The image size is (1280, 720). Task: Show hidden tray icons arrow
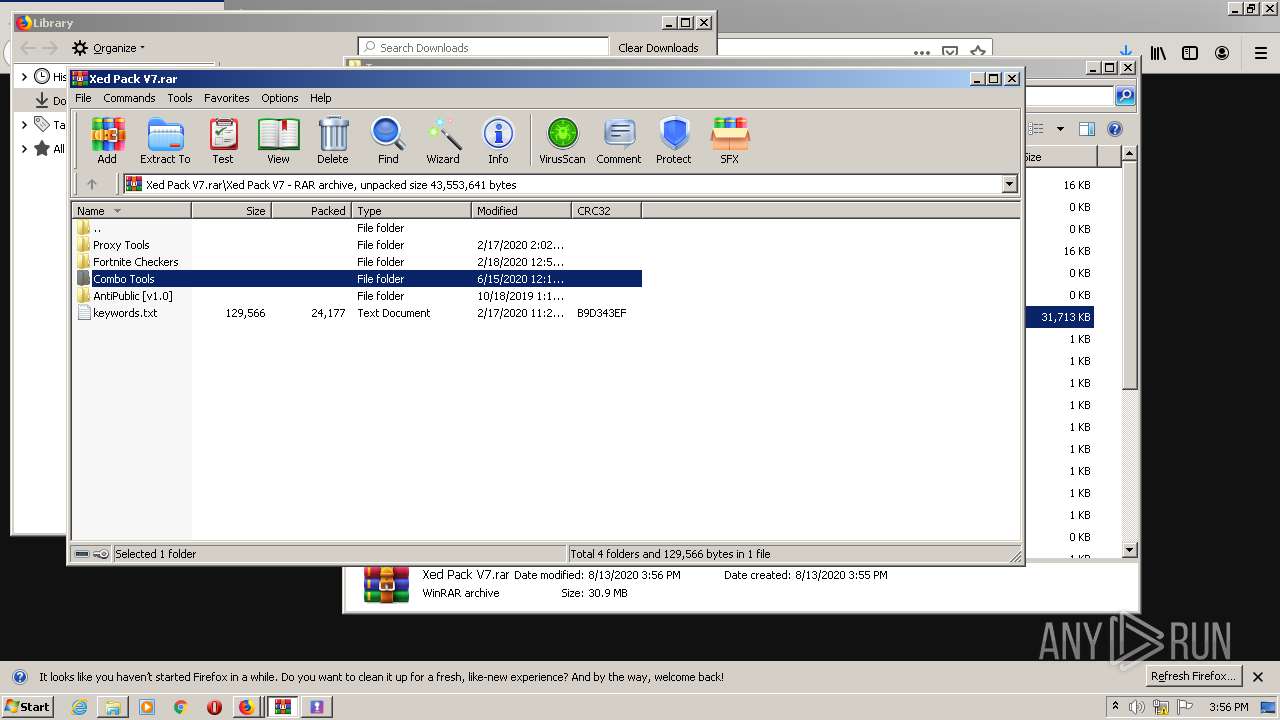point(1116,707)
